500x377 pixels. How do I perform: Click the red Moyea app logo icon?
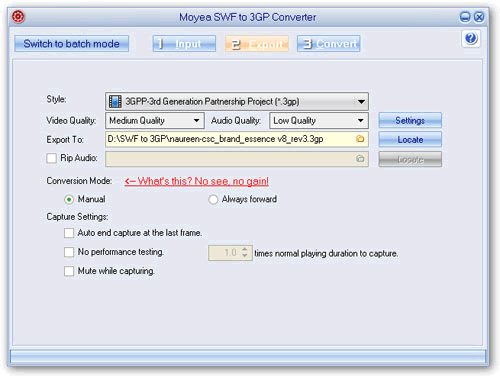[18, 17]
